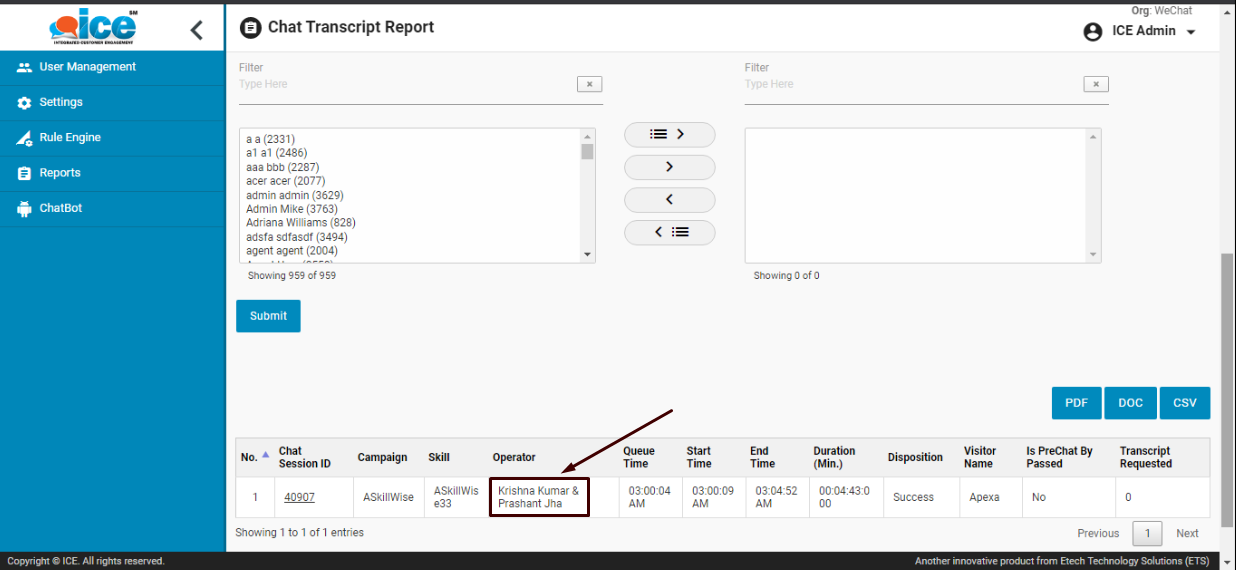Click the Submit button
This screenshot has height=570, width=1236.
pos(268,316)
